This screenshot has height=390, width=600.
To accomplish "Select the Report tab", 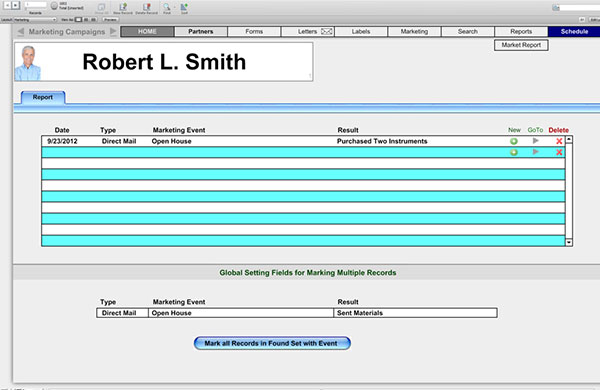I will tap(43, 97).
